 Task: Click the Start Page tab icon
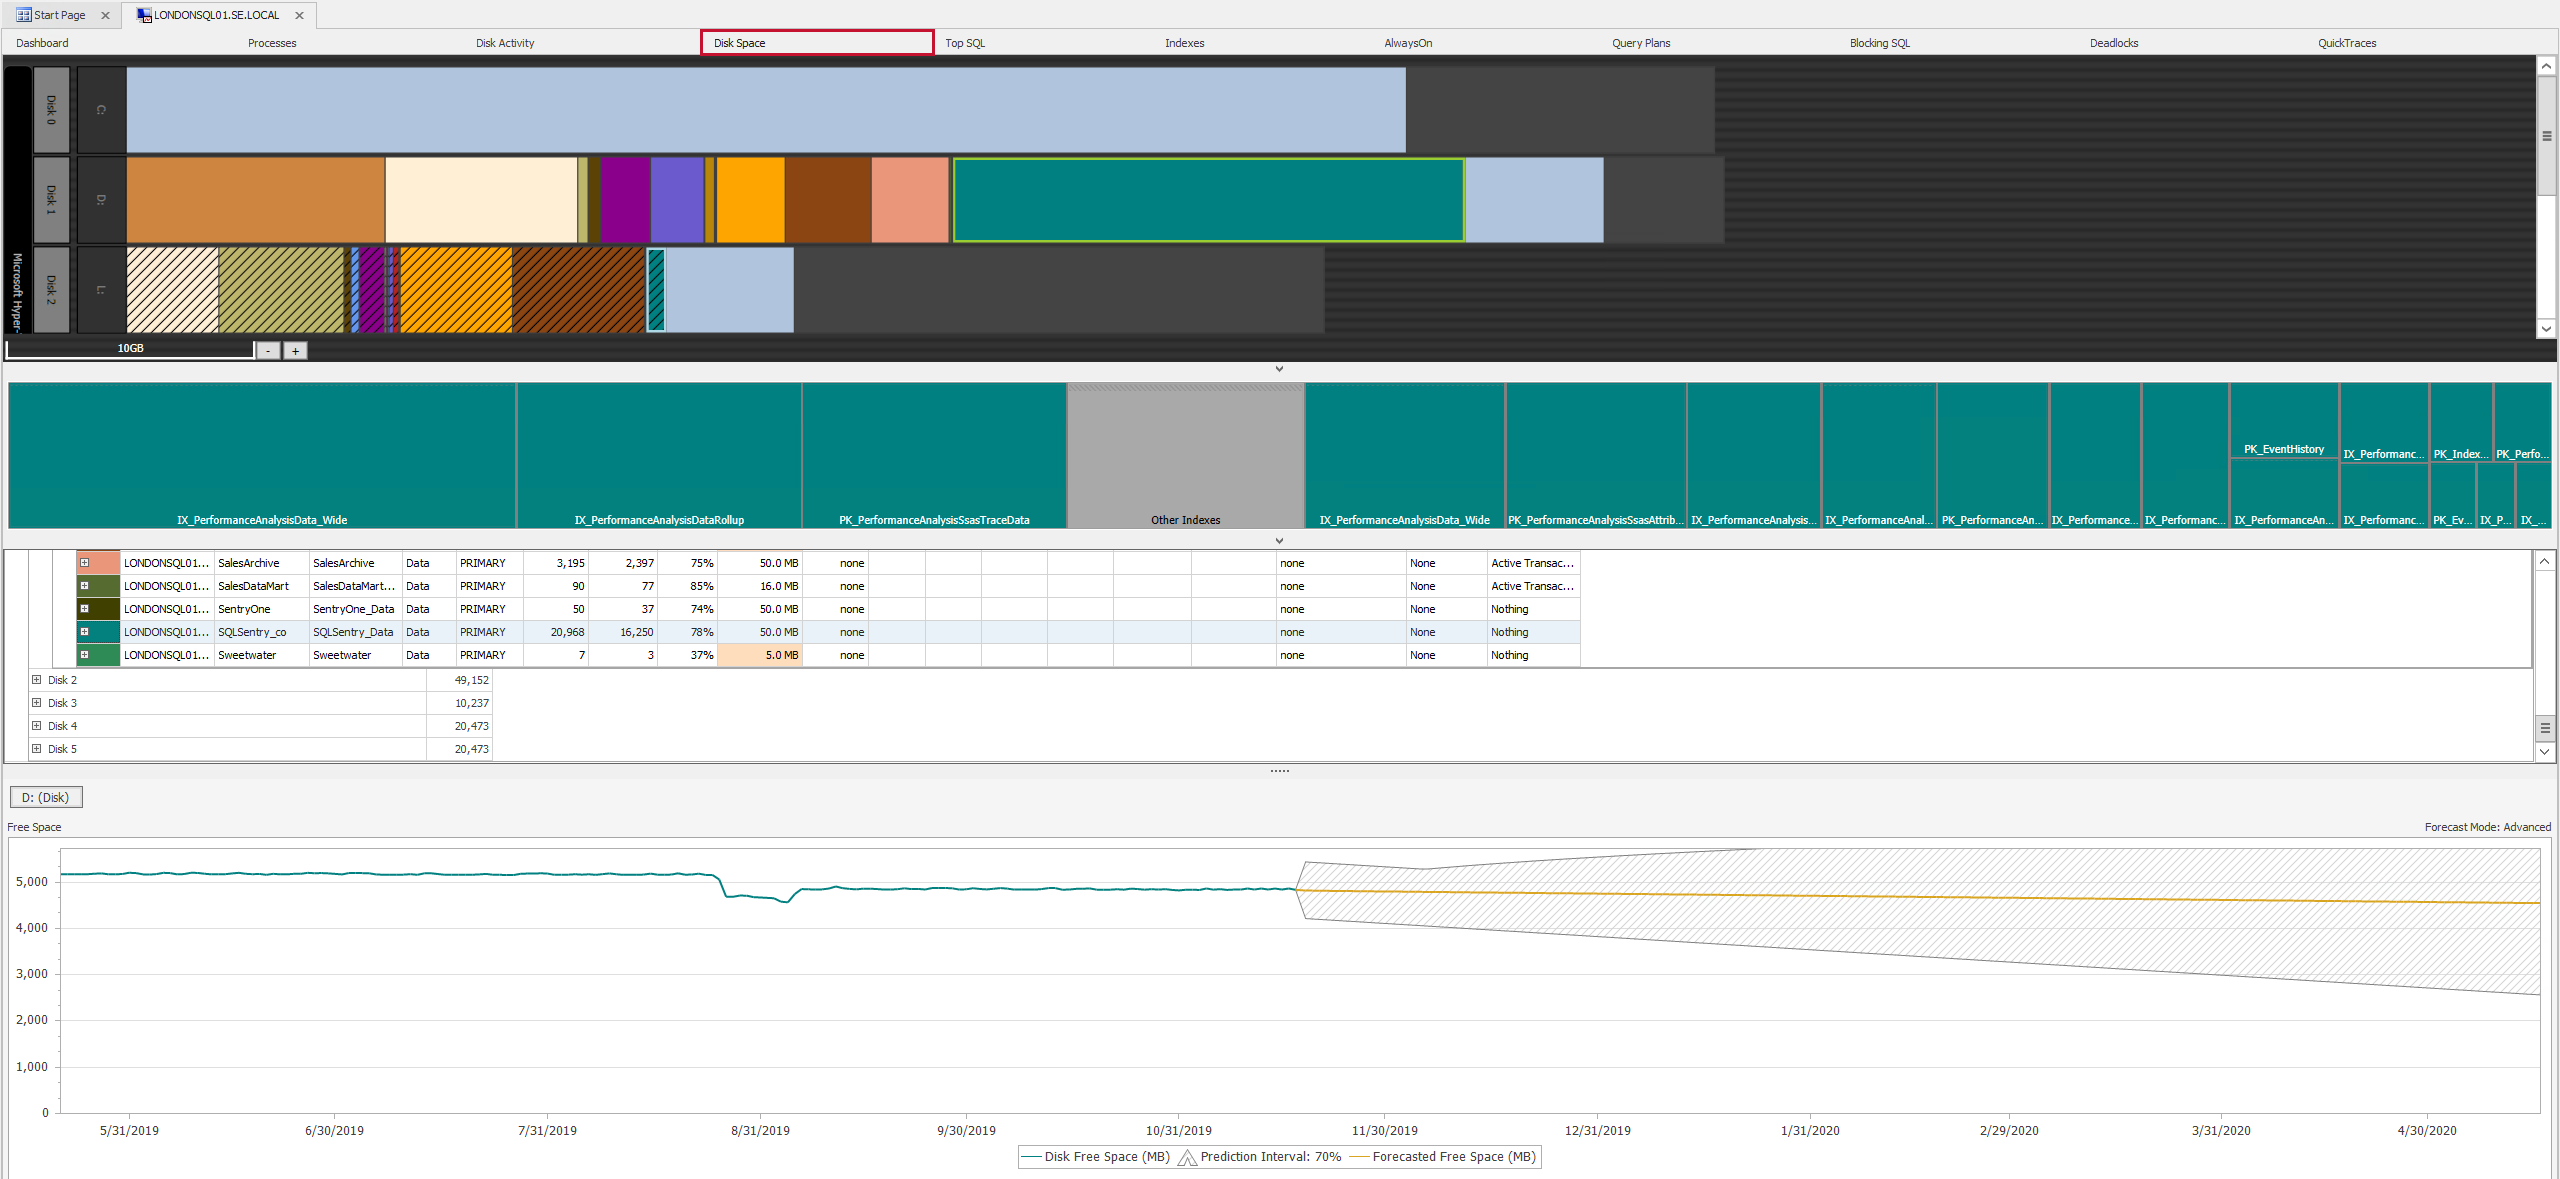(25, 15)
